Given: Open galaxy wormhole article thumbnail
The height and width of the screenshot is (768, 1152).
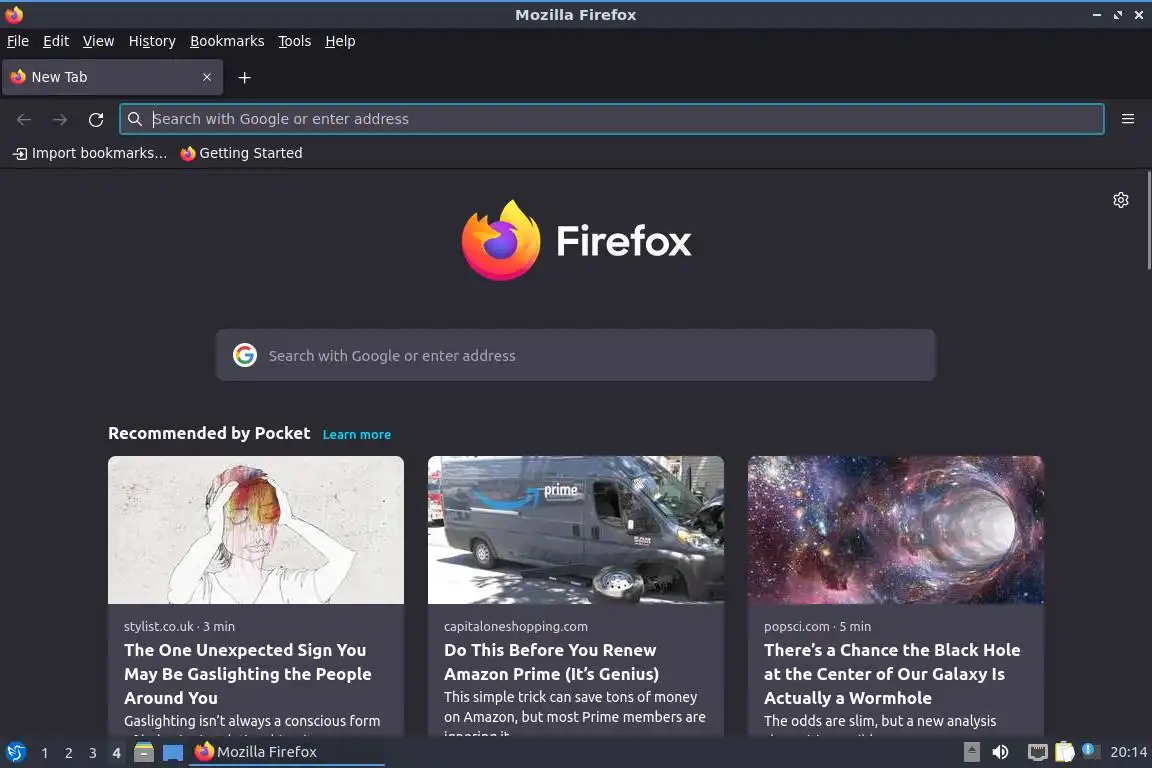Looking at the screenshot, I should pyautogui.click(x=896, y=530).
